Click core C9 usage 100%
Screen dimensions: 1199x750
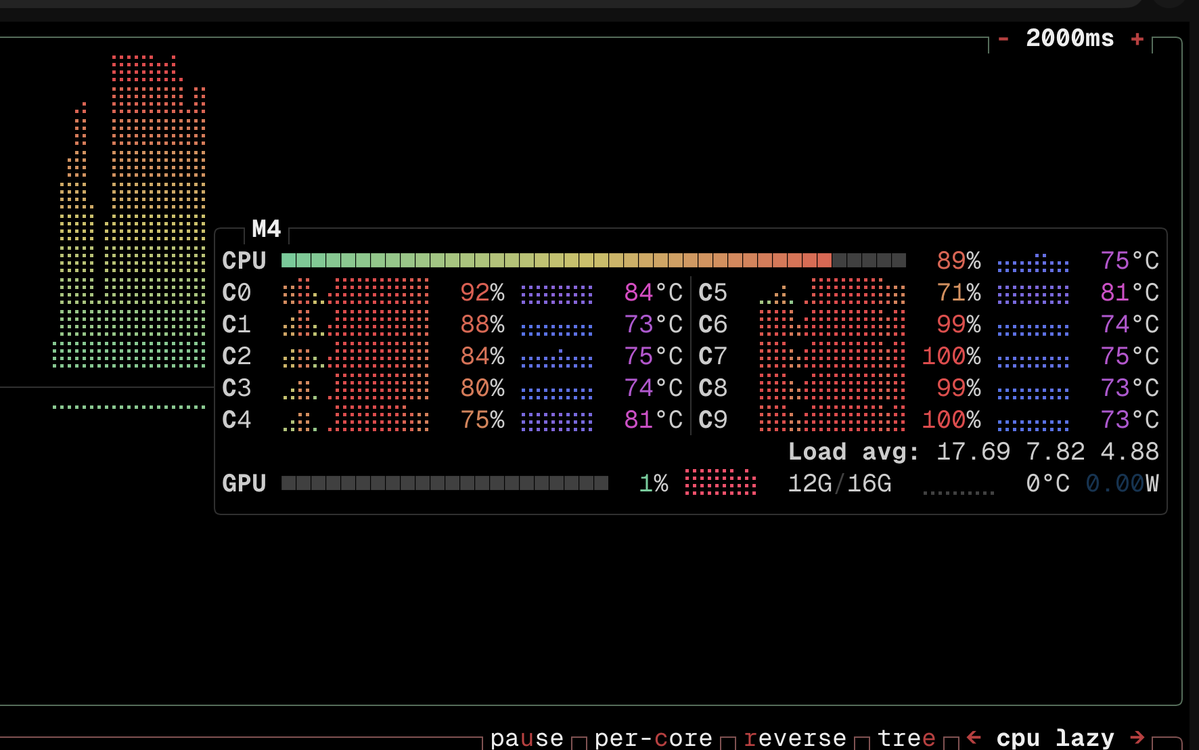[x=951, y=420]
